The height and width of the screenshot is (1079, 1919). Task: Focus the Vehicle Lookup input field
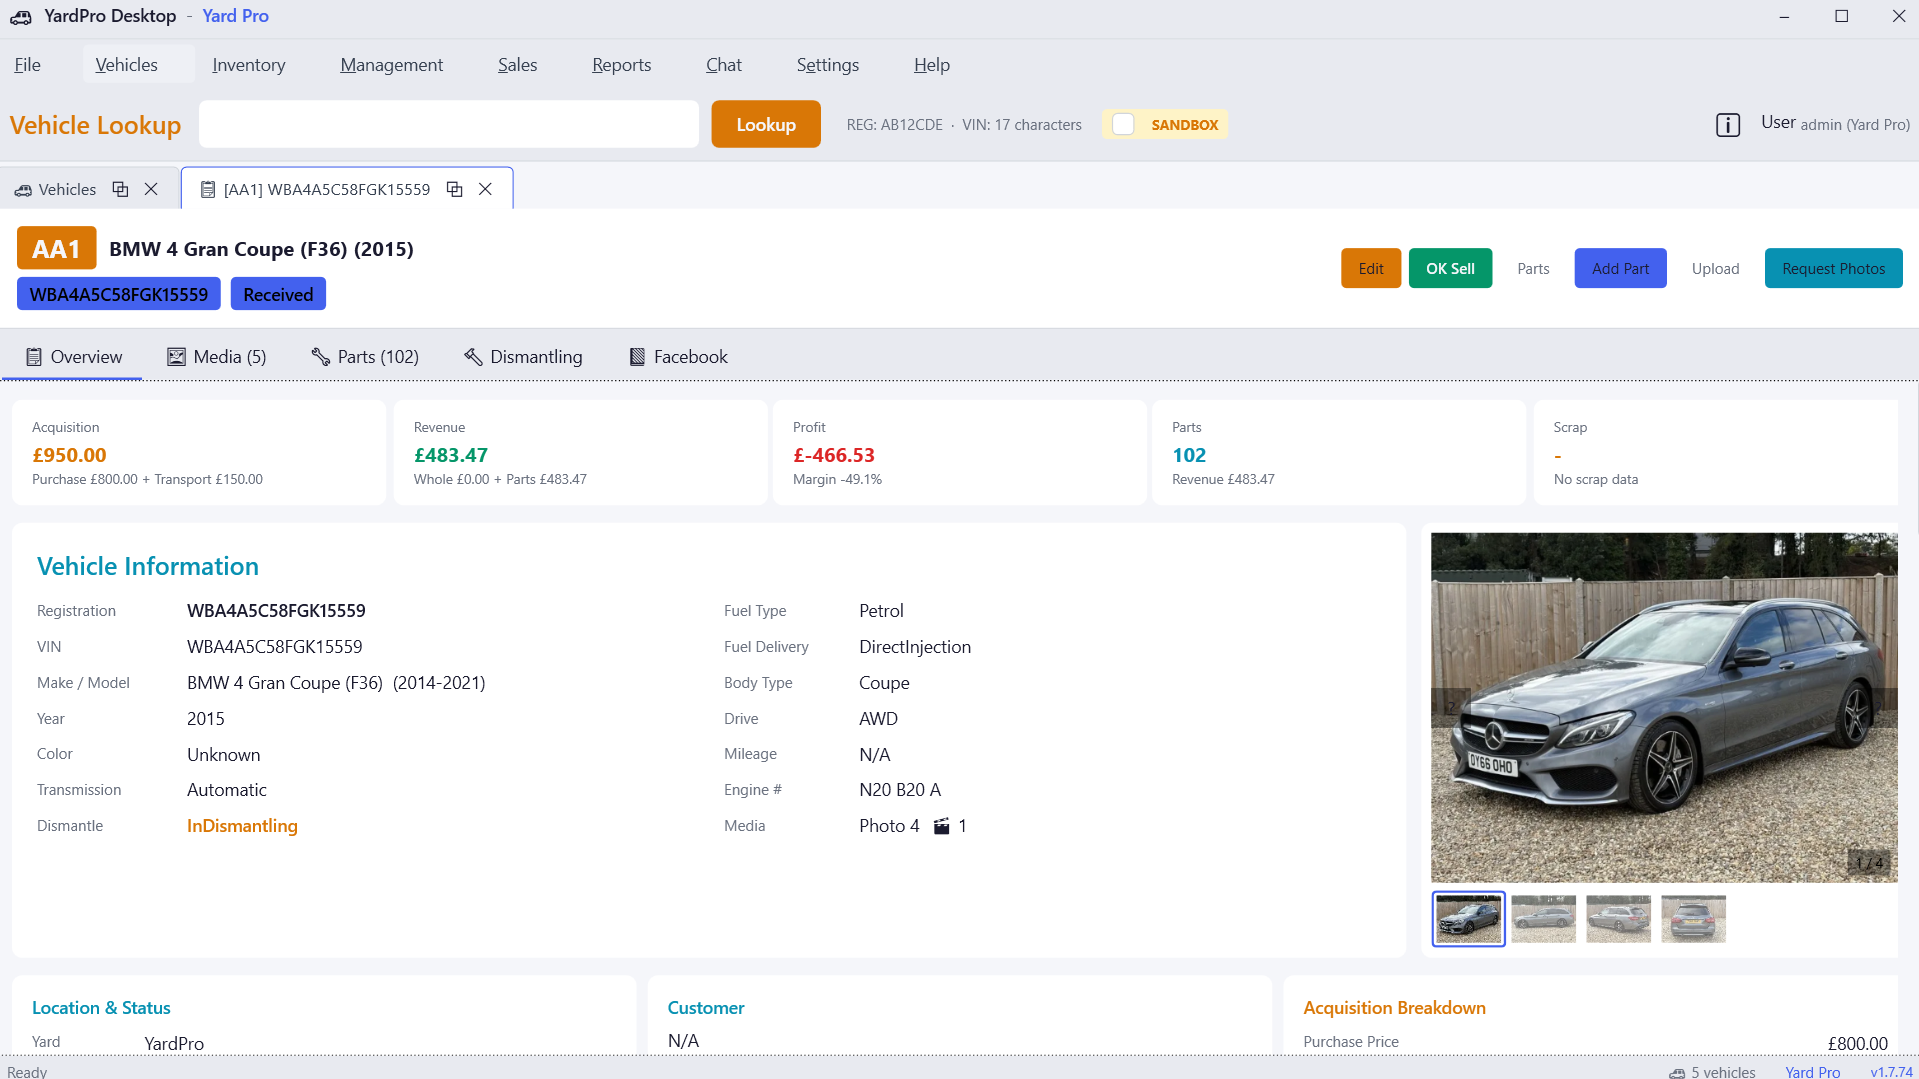click(449, 124)
